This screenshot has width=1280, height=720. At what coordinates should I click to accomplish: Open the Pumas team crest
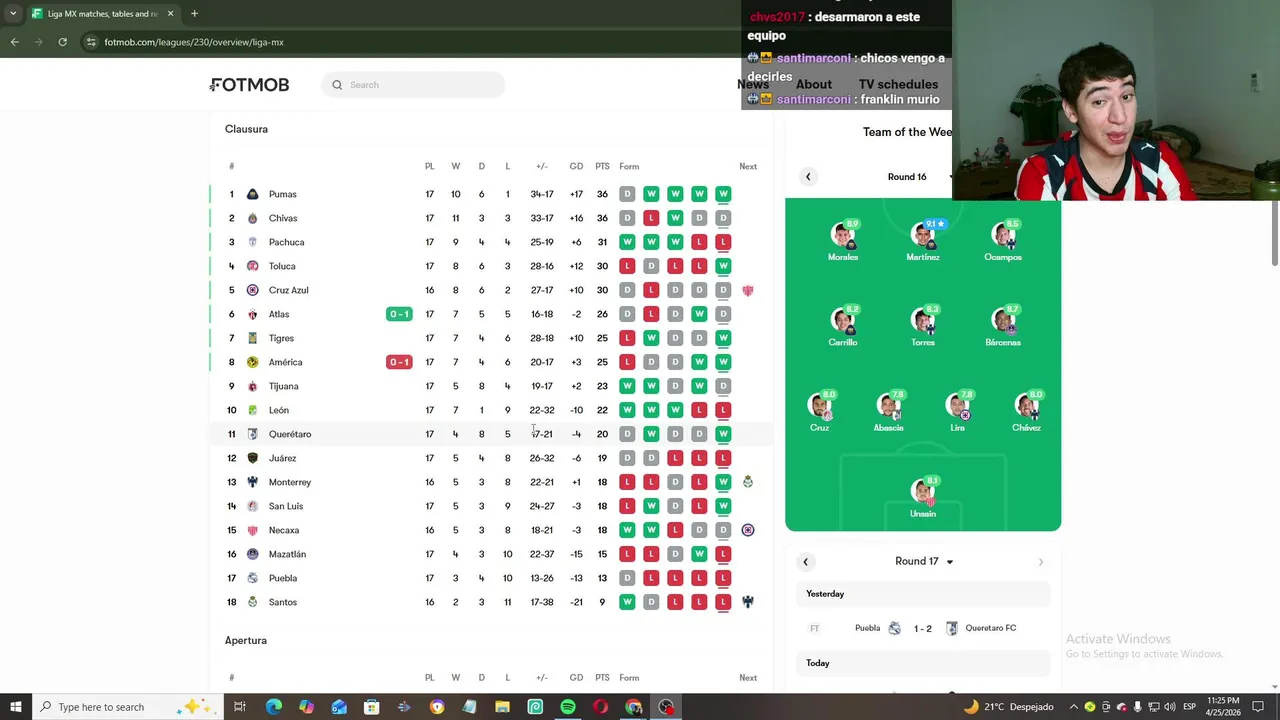click(x=252, y=194)
